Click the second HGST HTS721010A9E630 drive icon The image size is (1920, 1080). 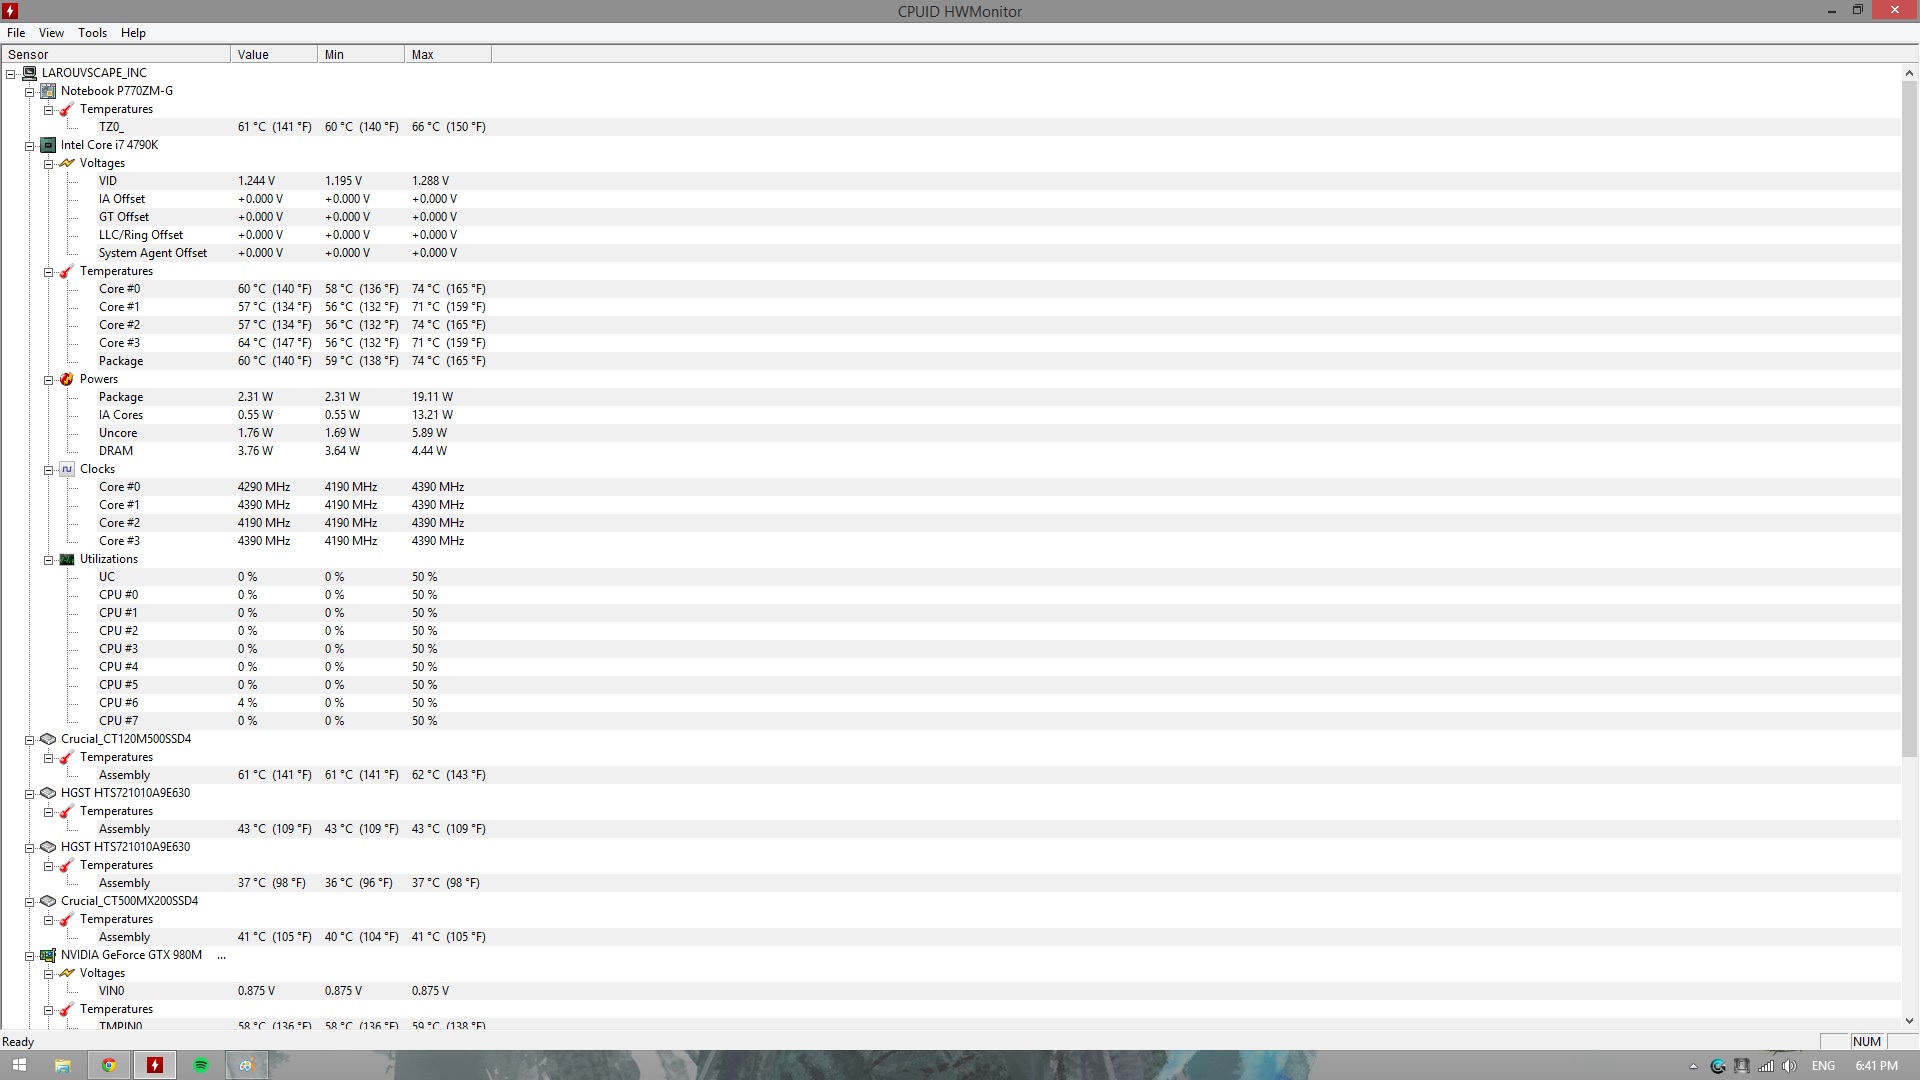point(48,847)
